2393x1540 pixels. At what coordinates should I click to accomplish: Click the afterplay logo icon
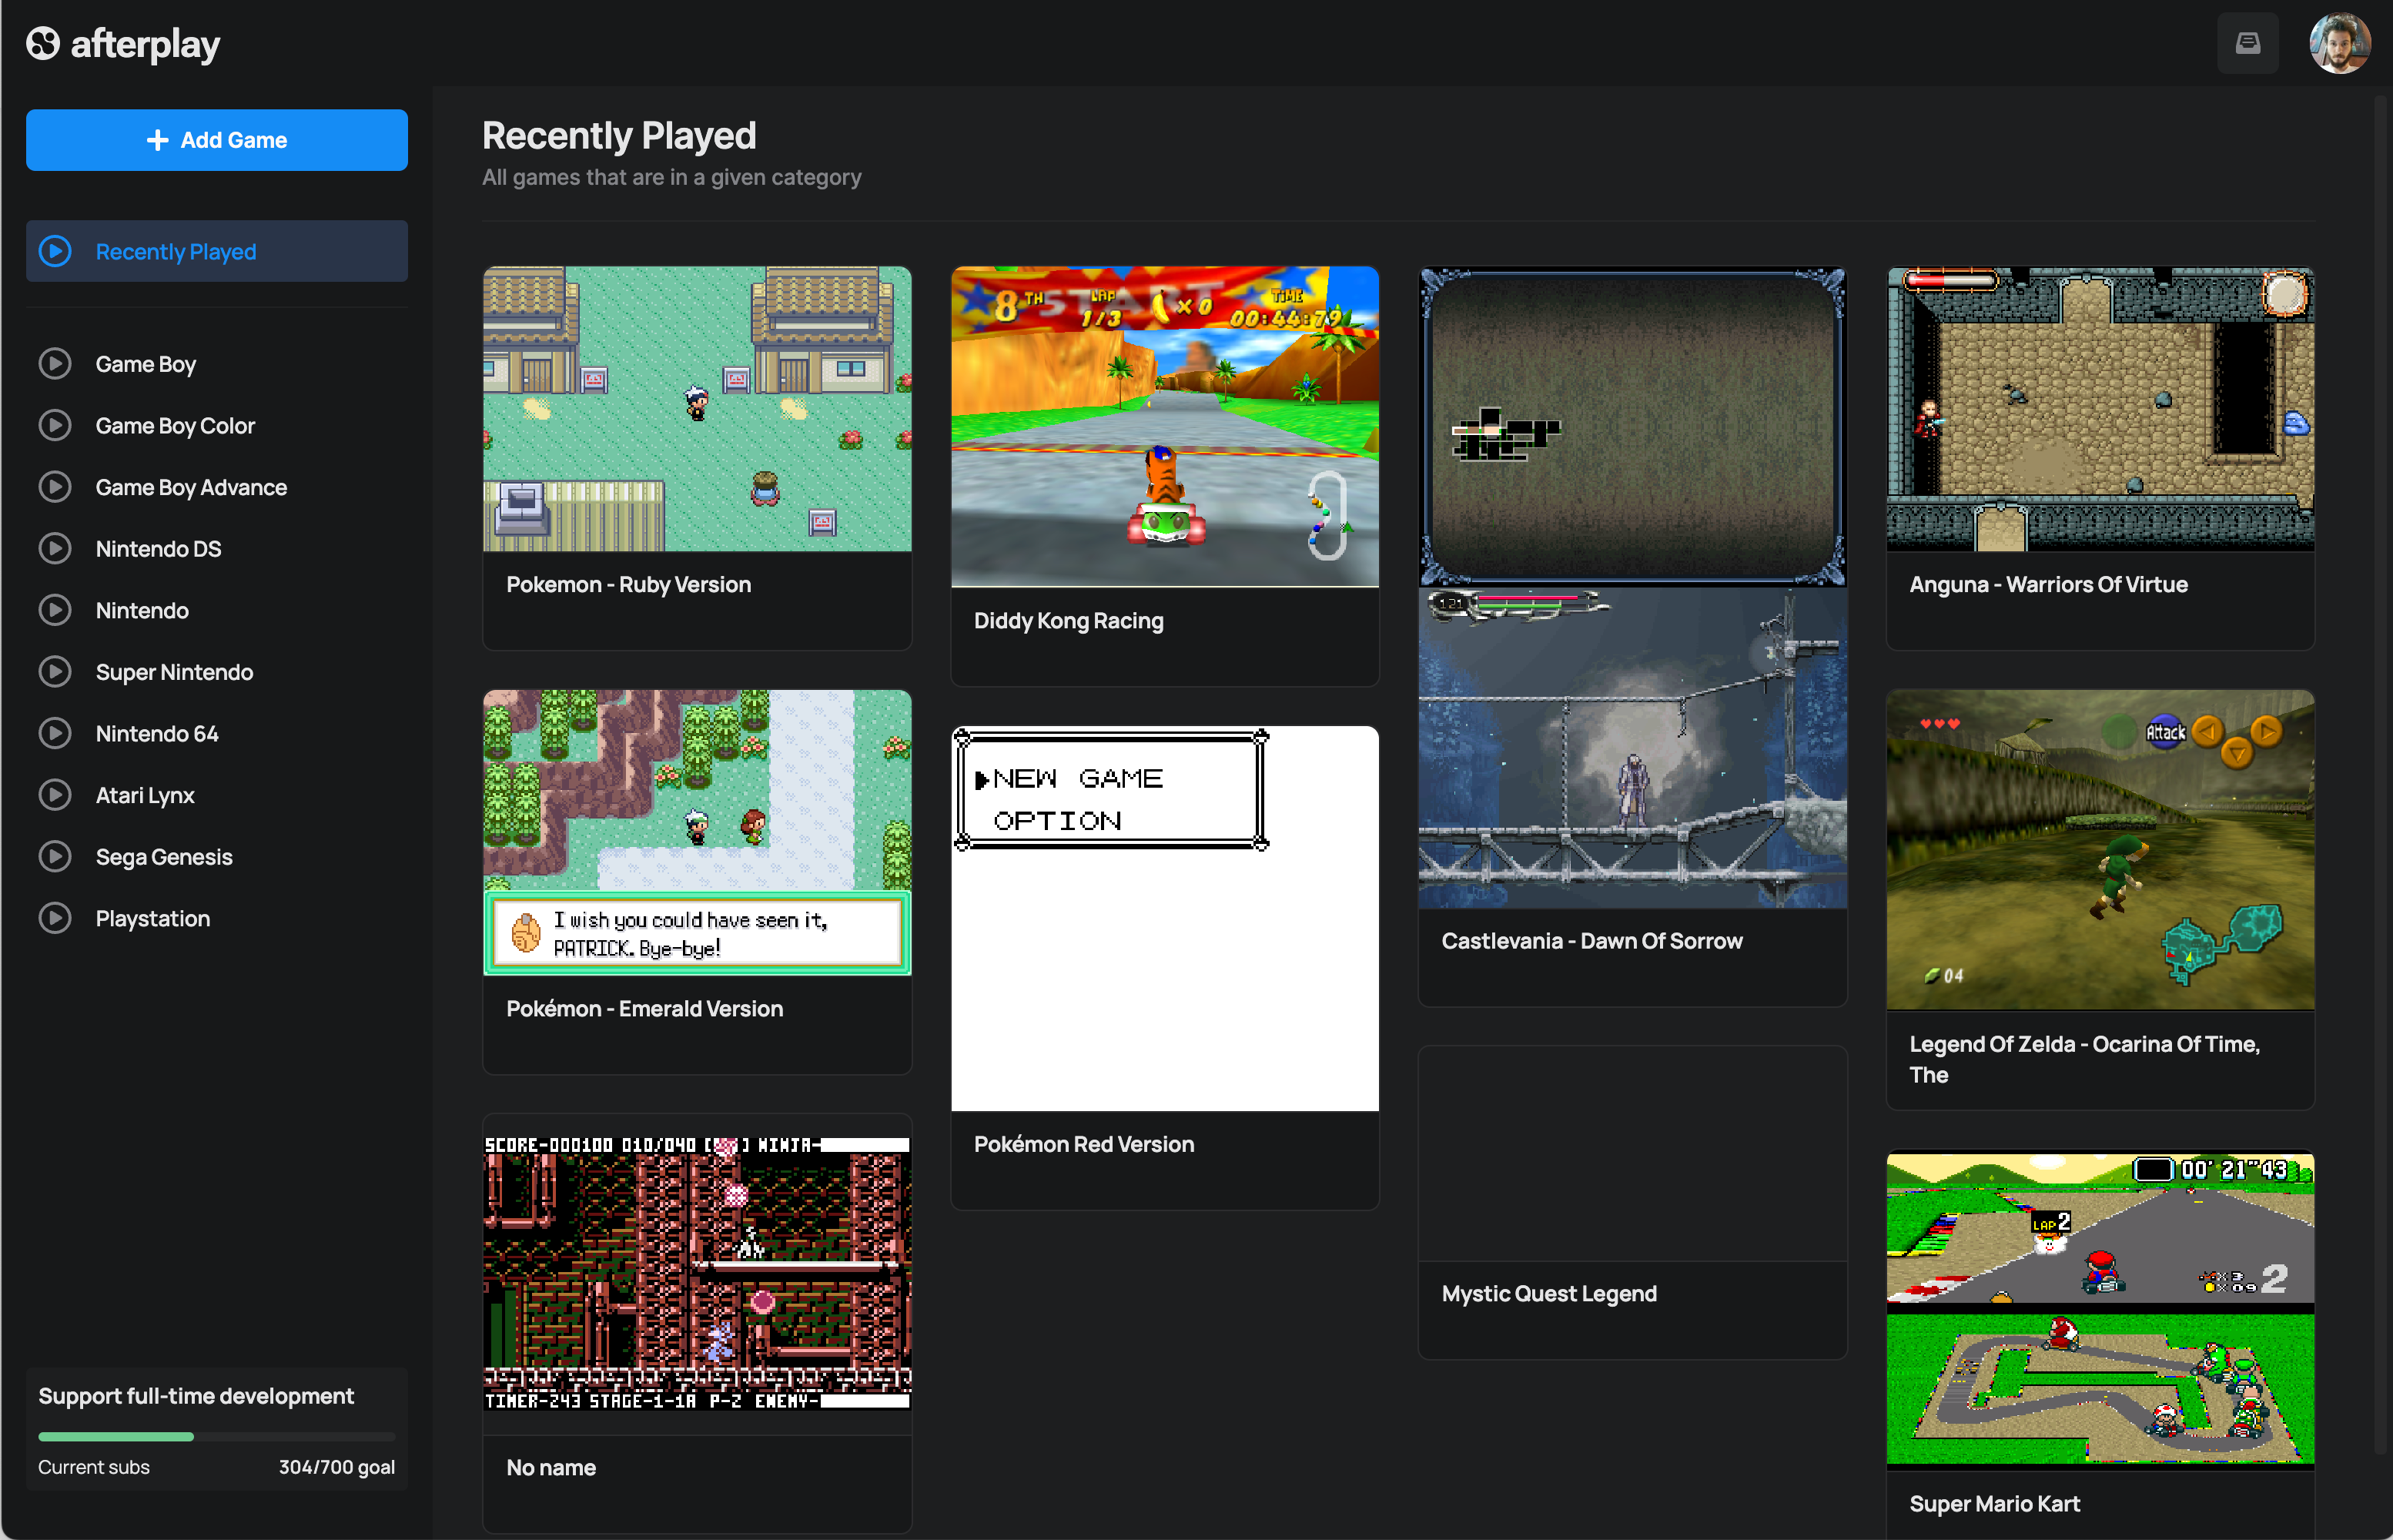(x=43, y=44)
